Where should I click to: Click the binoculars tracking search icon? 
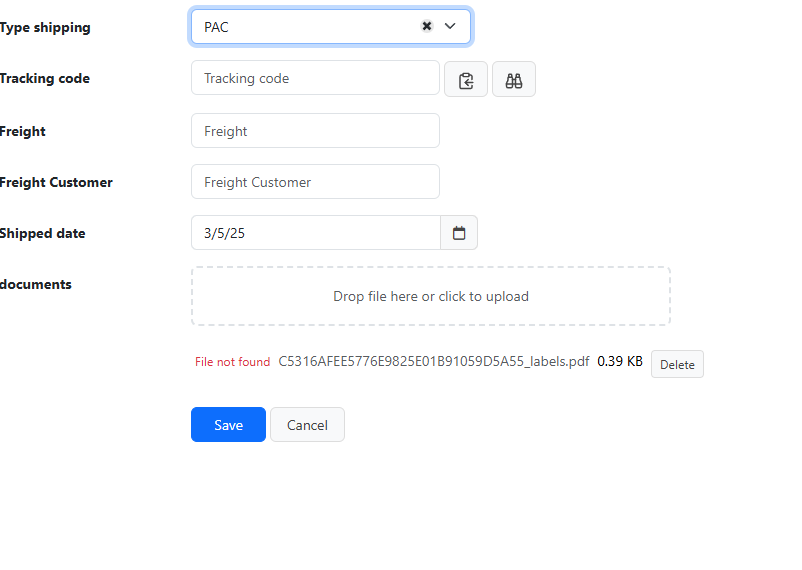point(514,79)
